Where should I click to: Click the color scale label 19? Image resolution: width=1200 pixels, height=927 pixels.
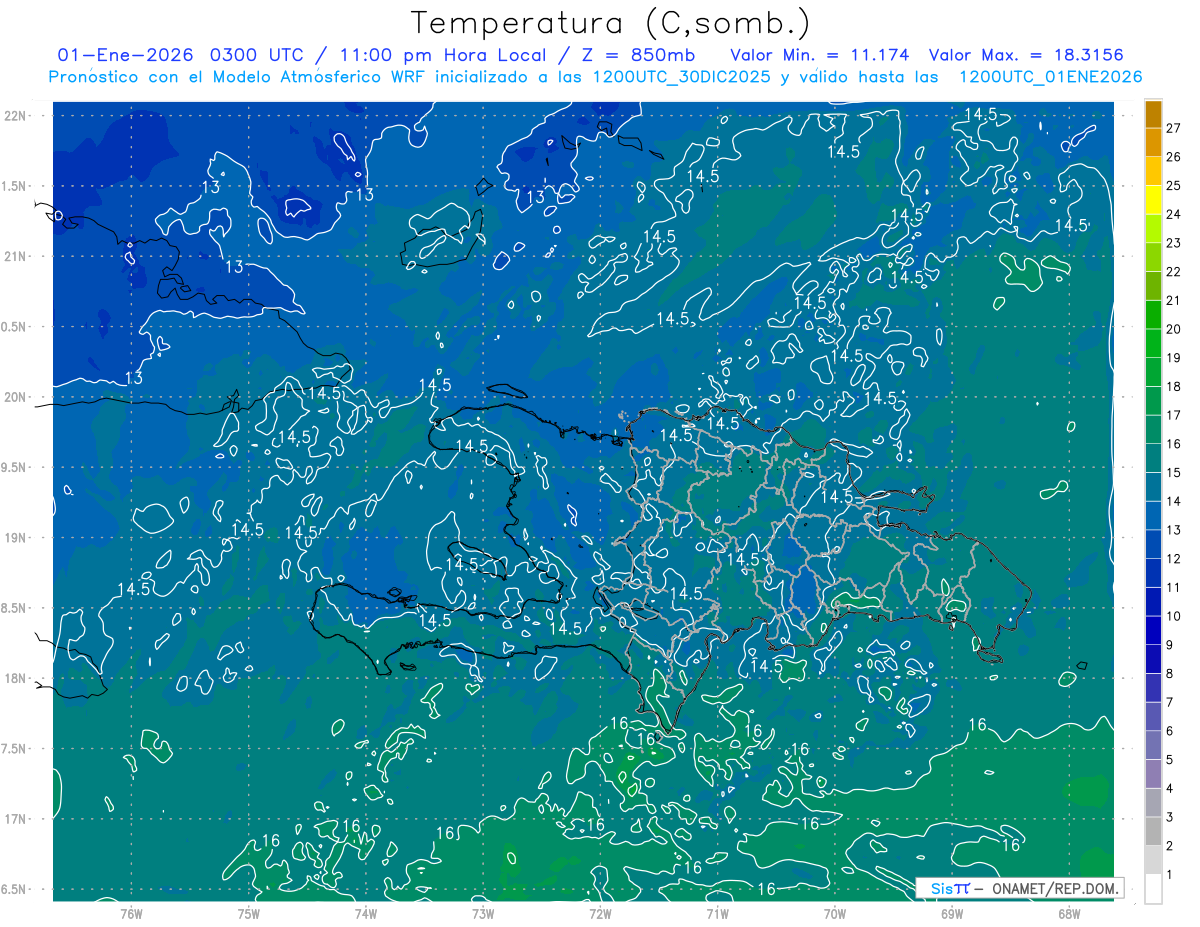[1175, 358]
